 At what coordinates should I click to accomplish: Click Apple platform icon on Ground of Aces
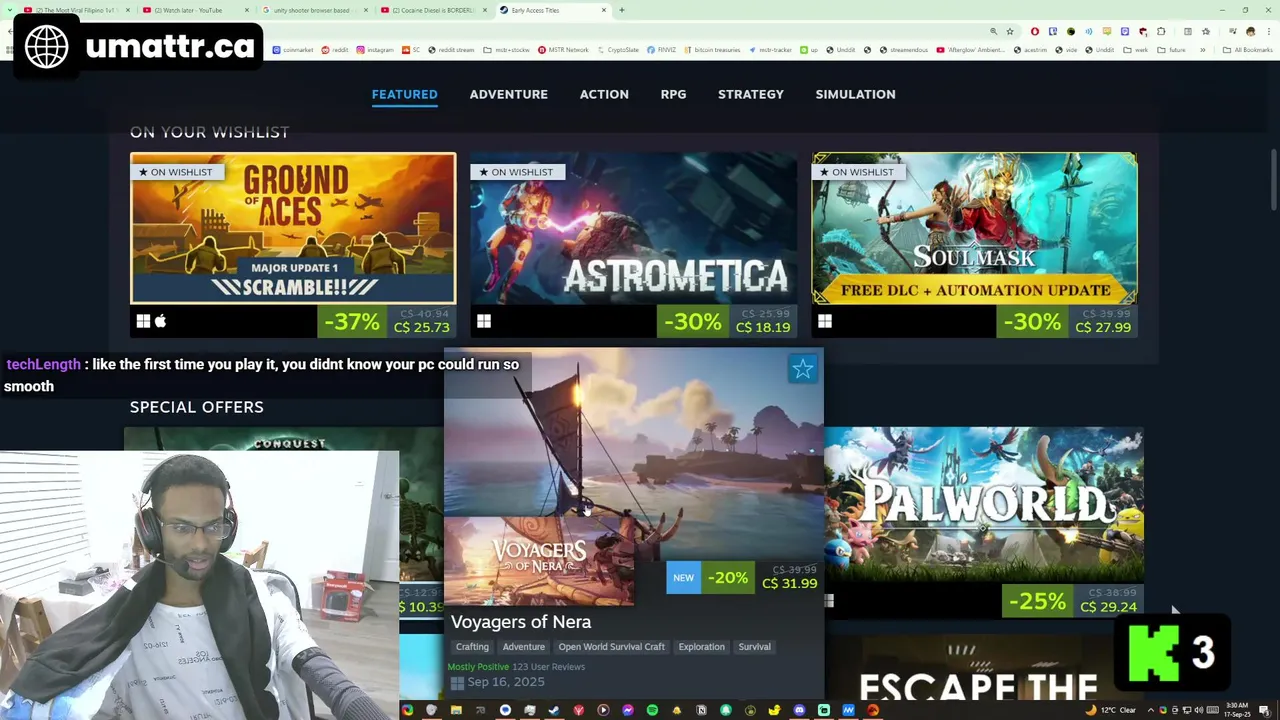tap(160, 321)
